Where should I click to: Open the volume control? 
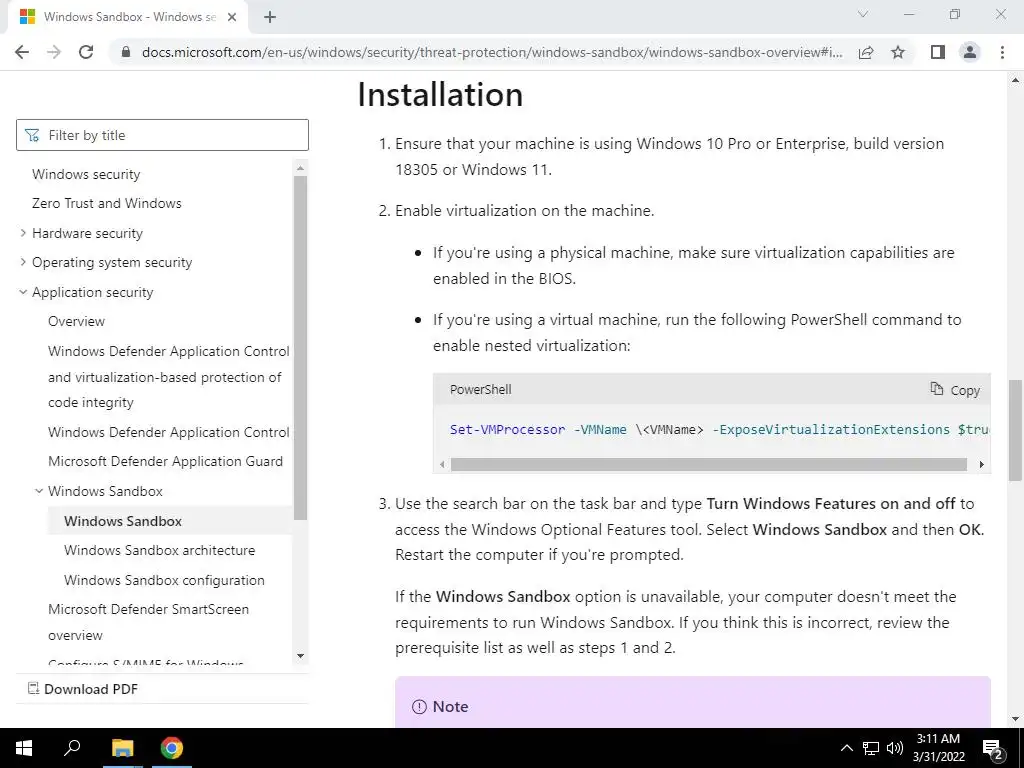895,748
